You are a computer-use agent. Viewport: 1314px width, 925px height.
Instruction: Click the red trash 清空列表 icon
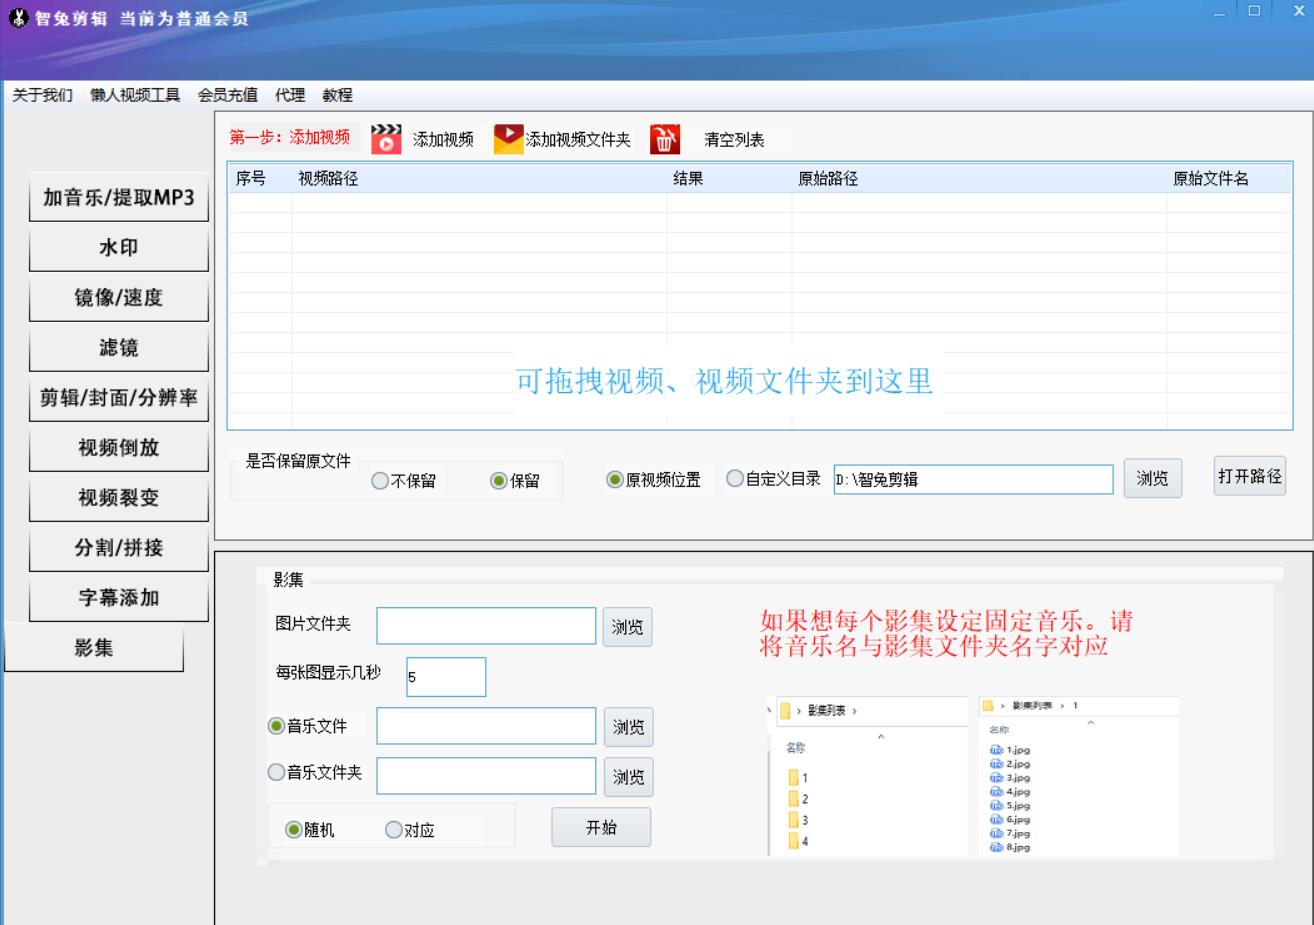coord(665,139)
